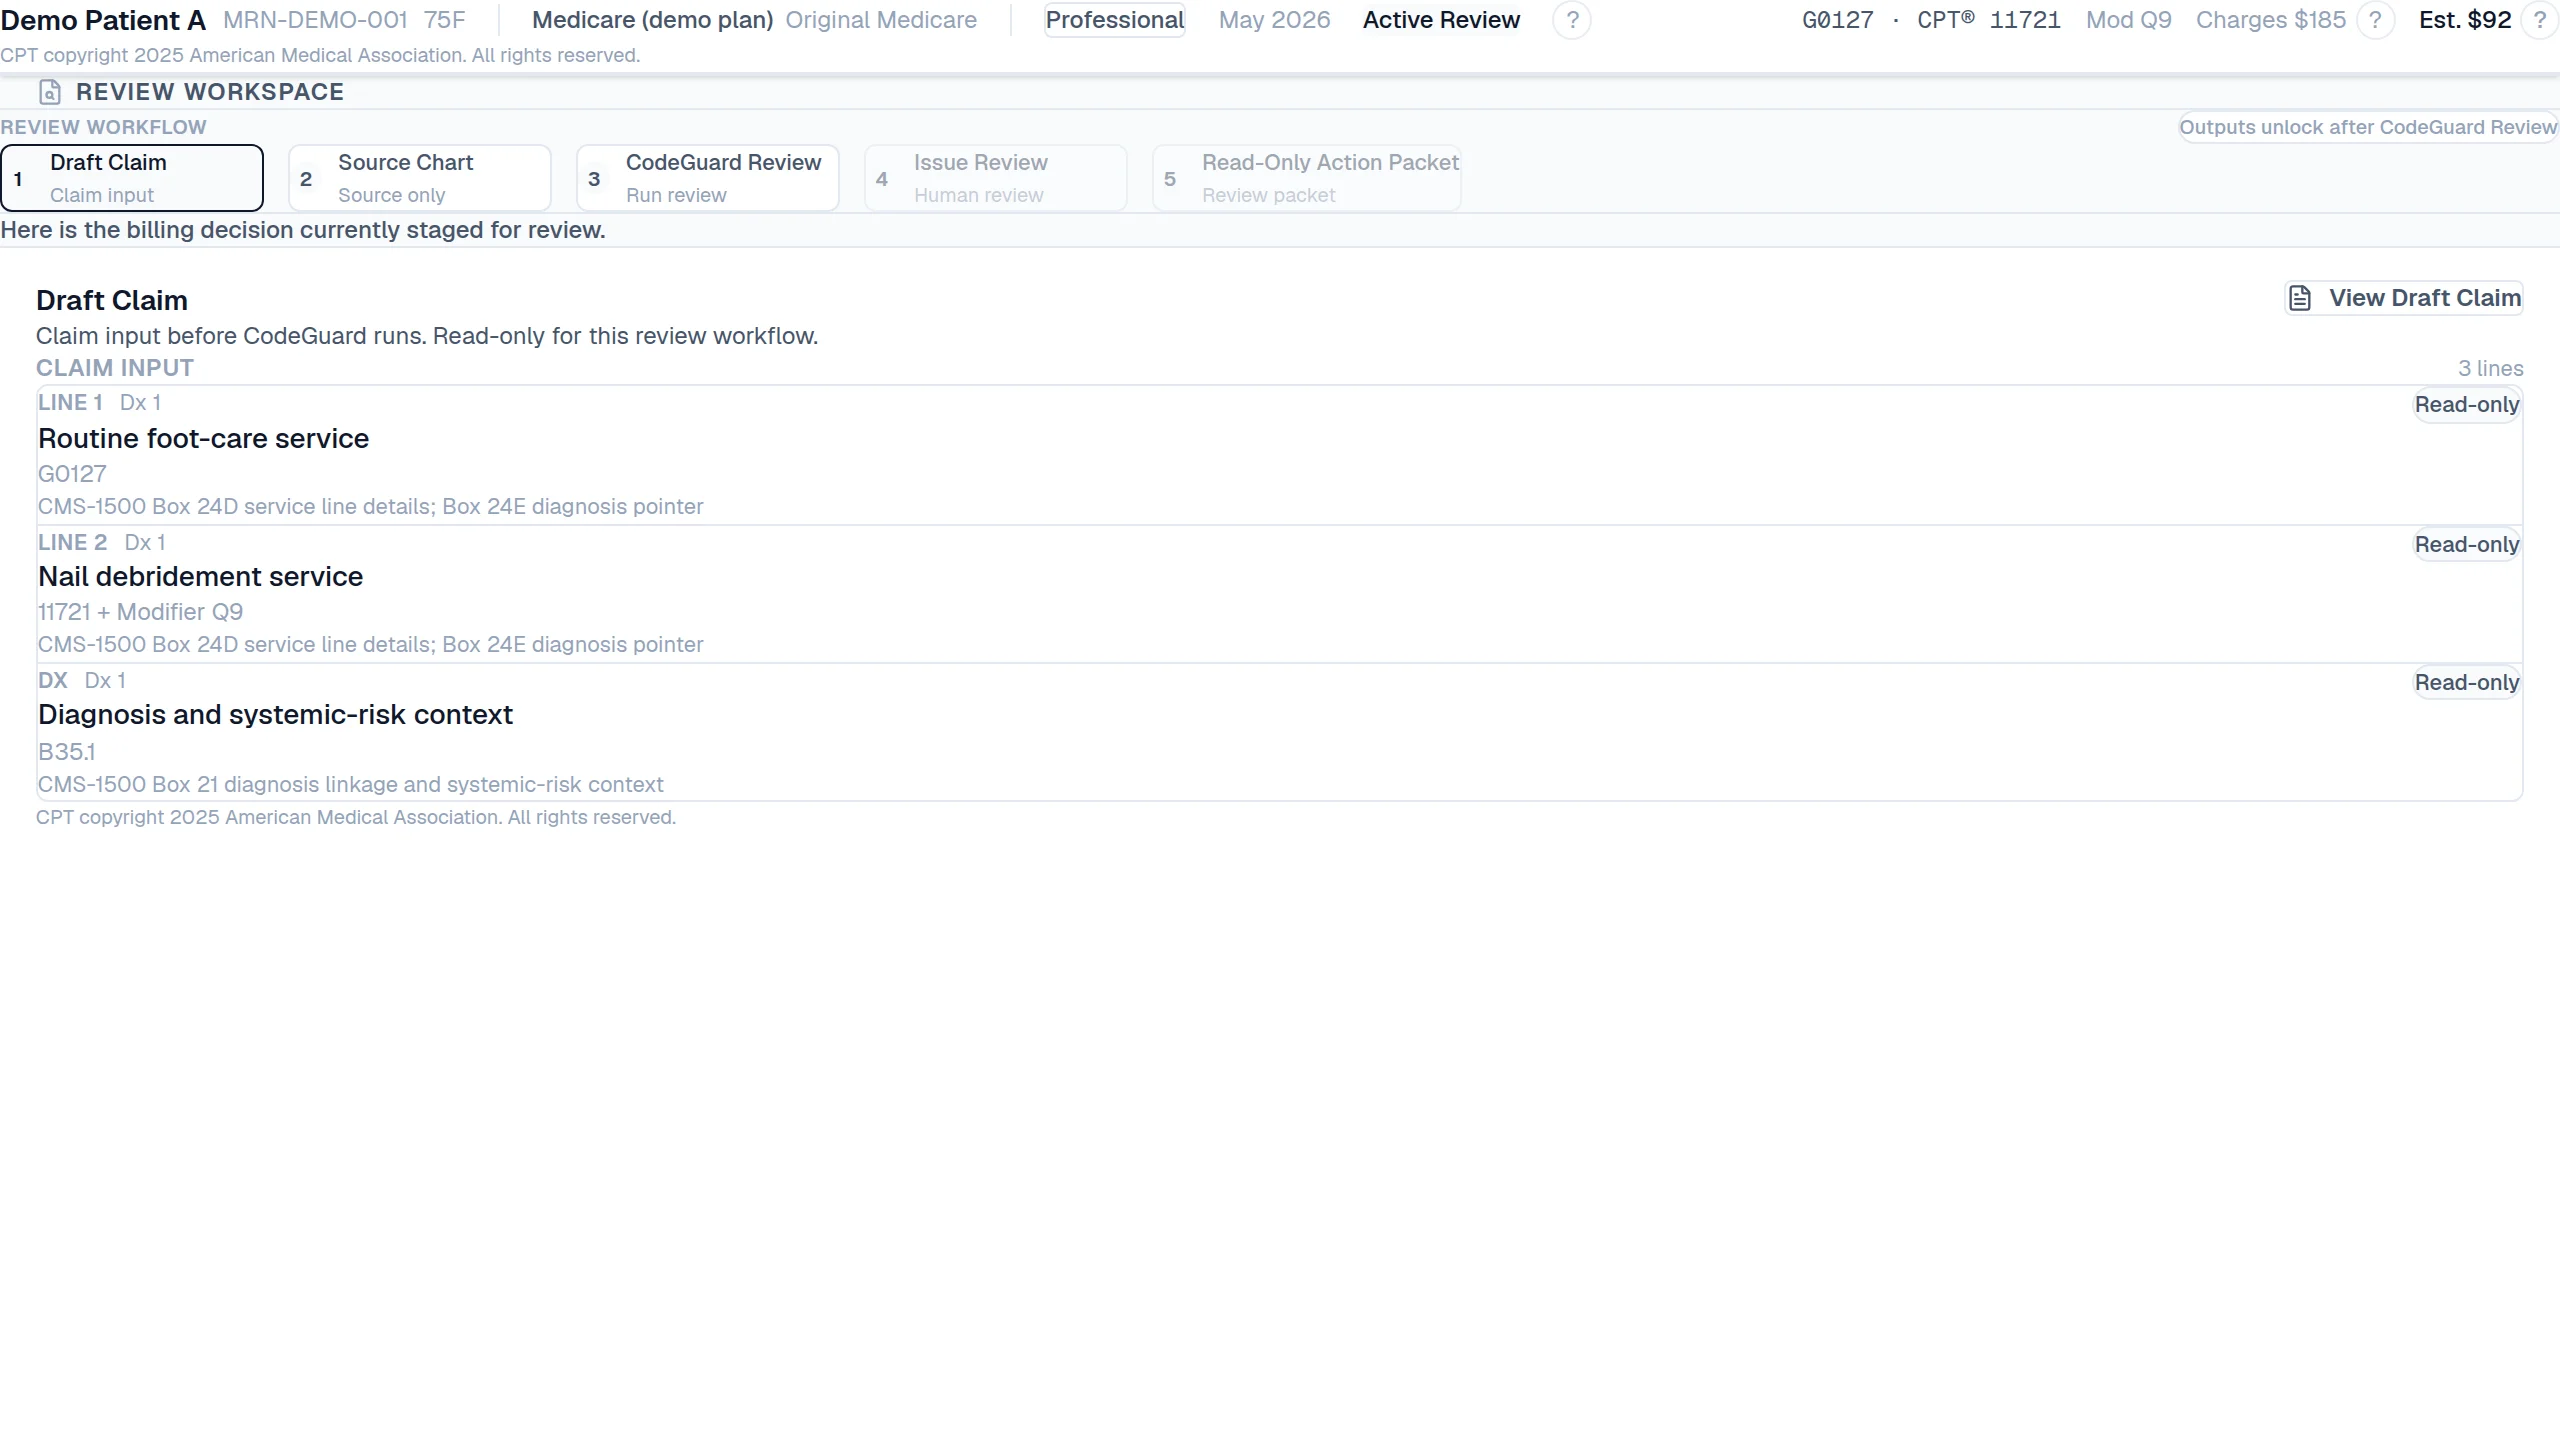
Task: Click the Demo Patient A name
Action: coord(103,20)
